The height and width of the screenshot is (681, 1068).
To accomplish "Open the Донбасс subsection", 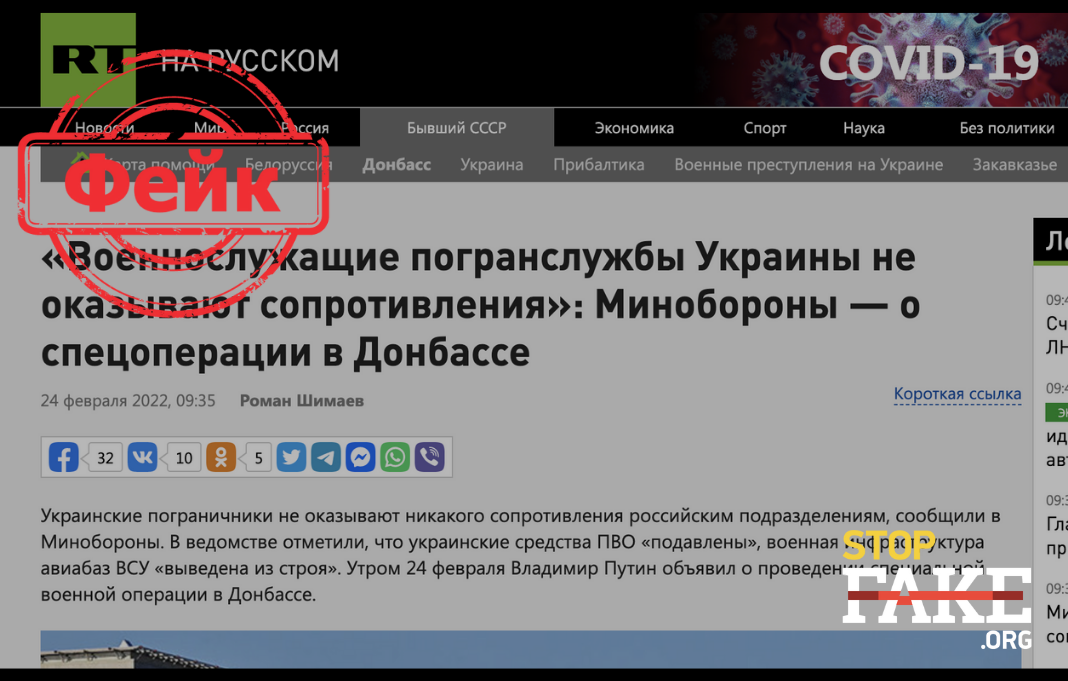I will tap(396, 165).
